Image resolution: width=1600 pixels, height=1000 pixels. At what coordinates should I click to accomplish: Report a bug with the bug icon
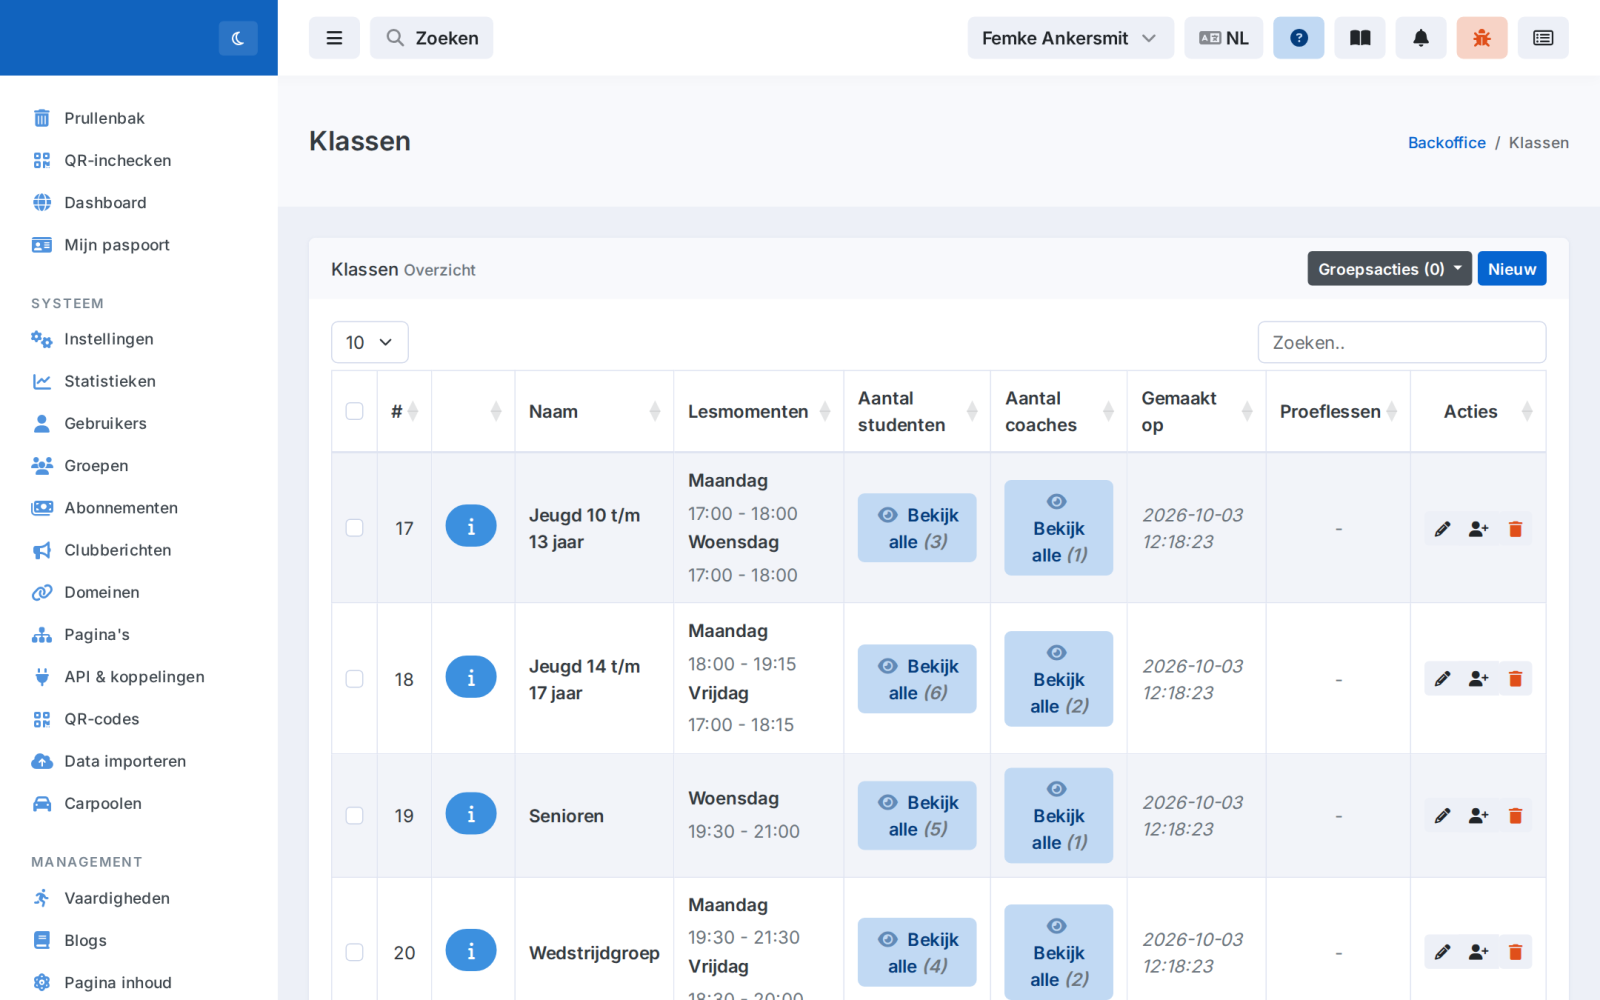1482,38
